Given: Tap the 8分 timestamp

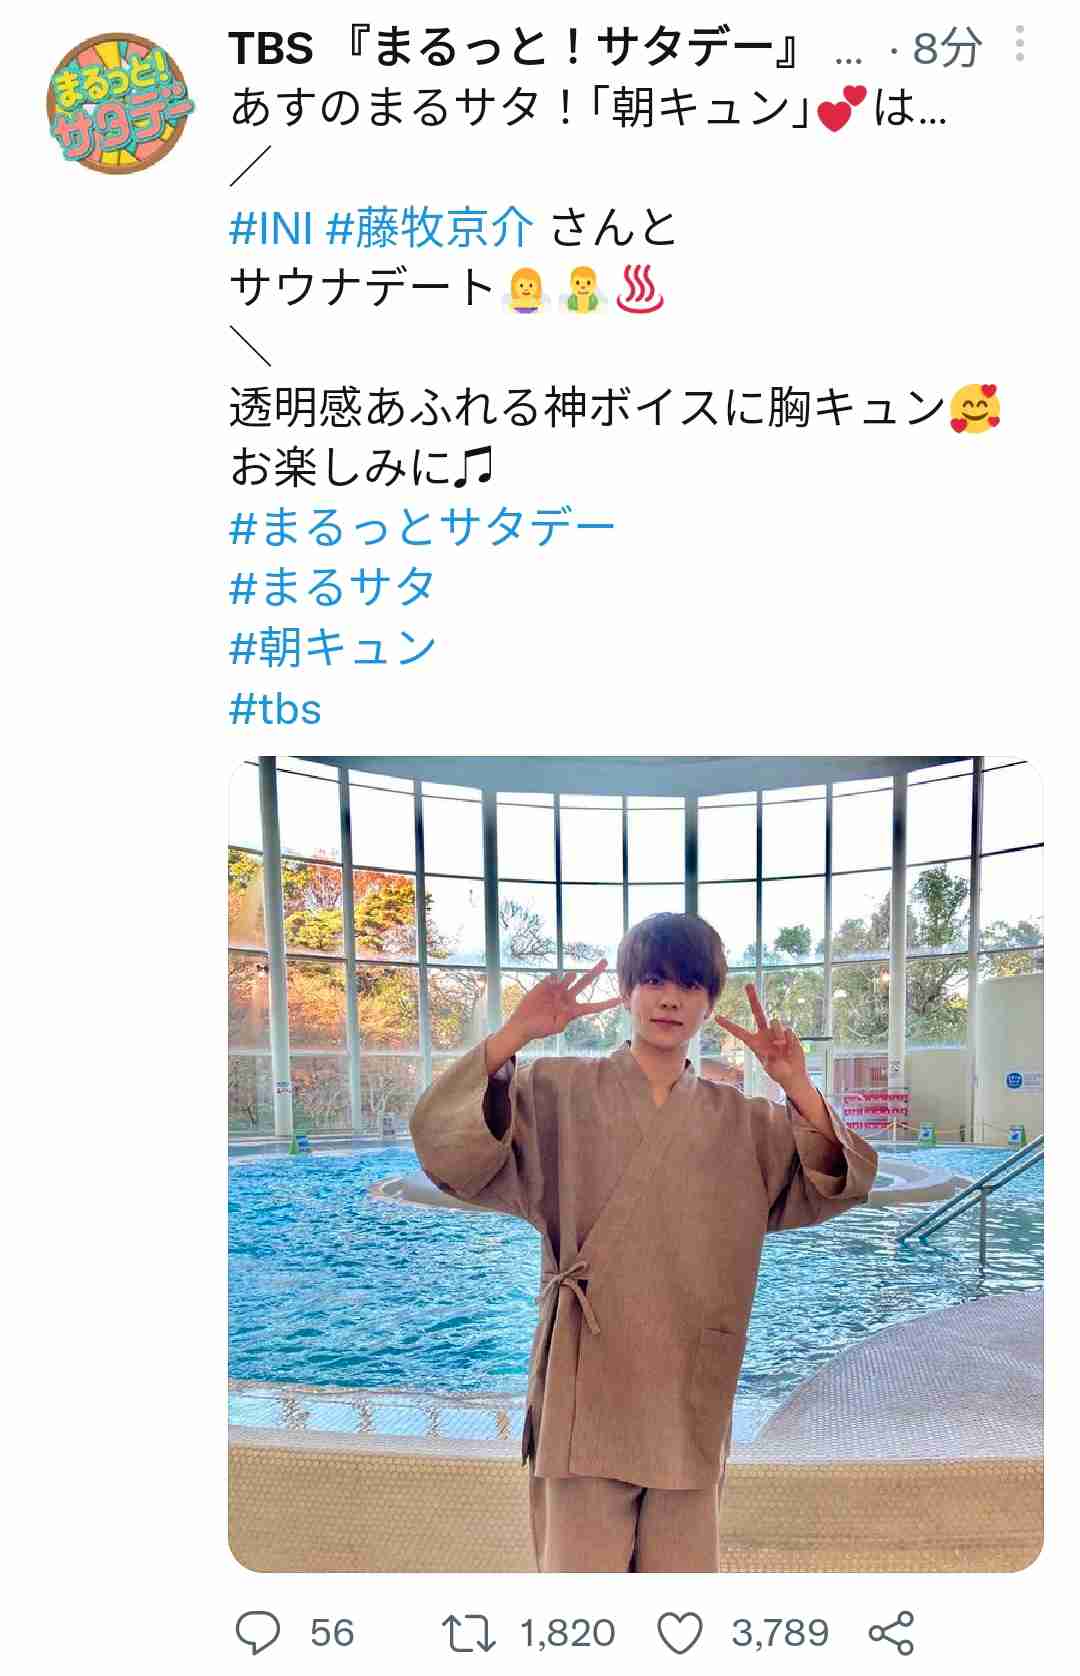Looking at the screenshot, I should pos(946,47).
